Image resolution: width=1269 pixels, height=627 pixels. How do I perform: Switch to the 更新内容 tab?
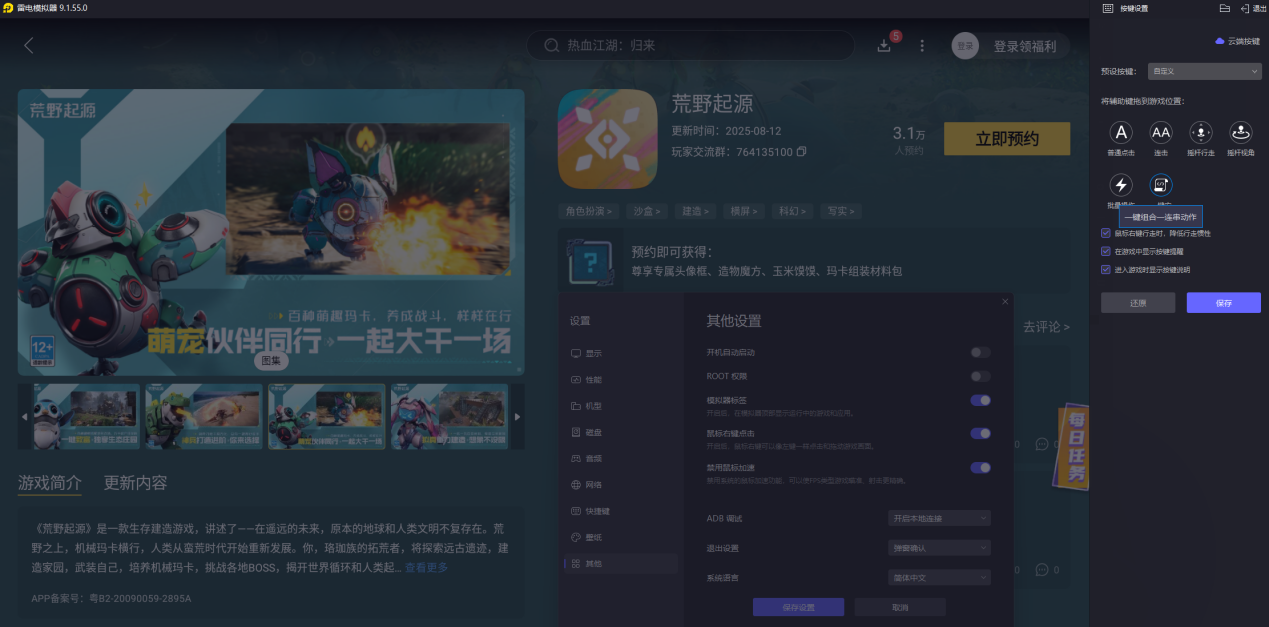pos(135,483)
